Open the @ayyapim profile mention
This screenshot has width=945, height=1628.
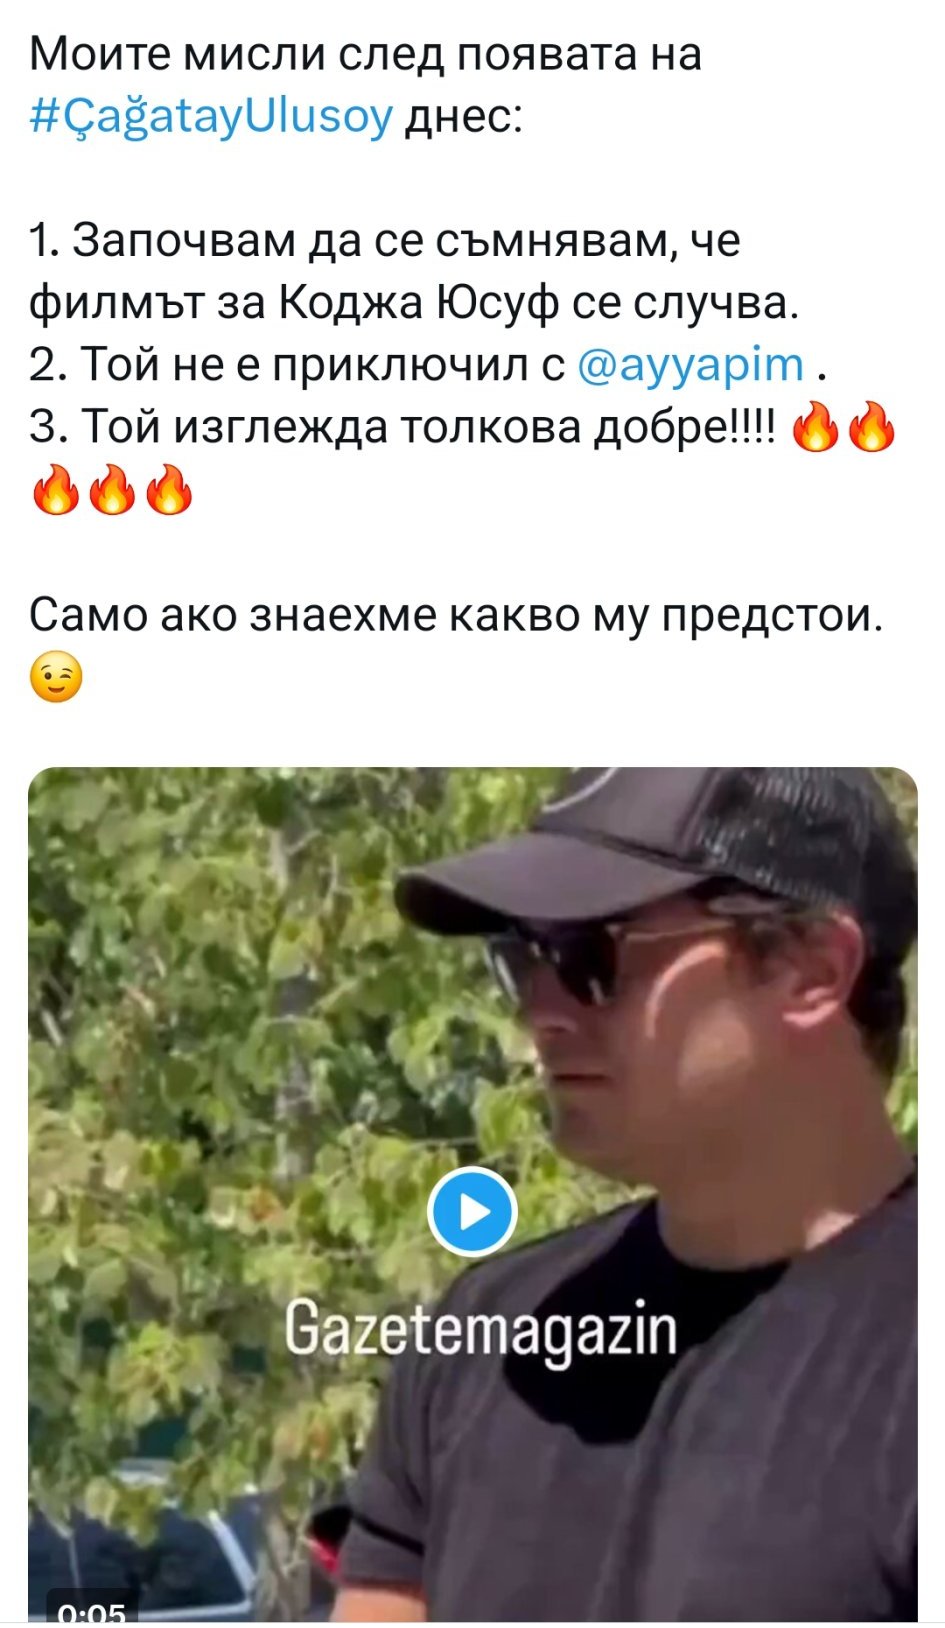pos(690,364)
